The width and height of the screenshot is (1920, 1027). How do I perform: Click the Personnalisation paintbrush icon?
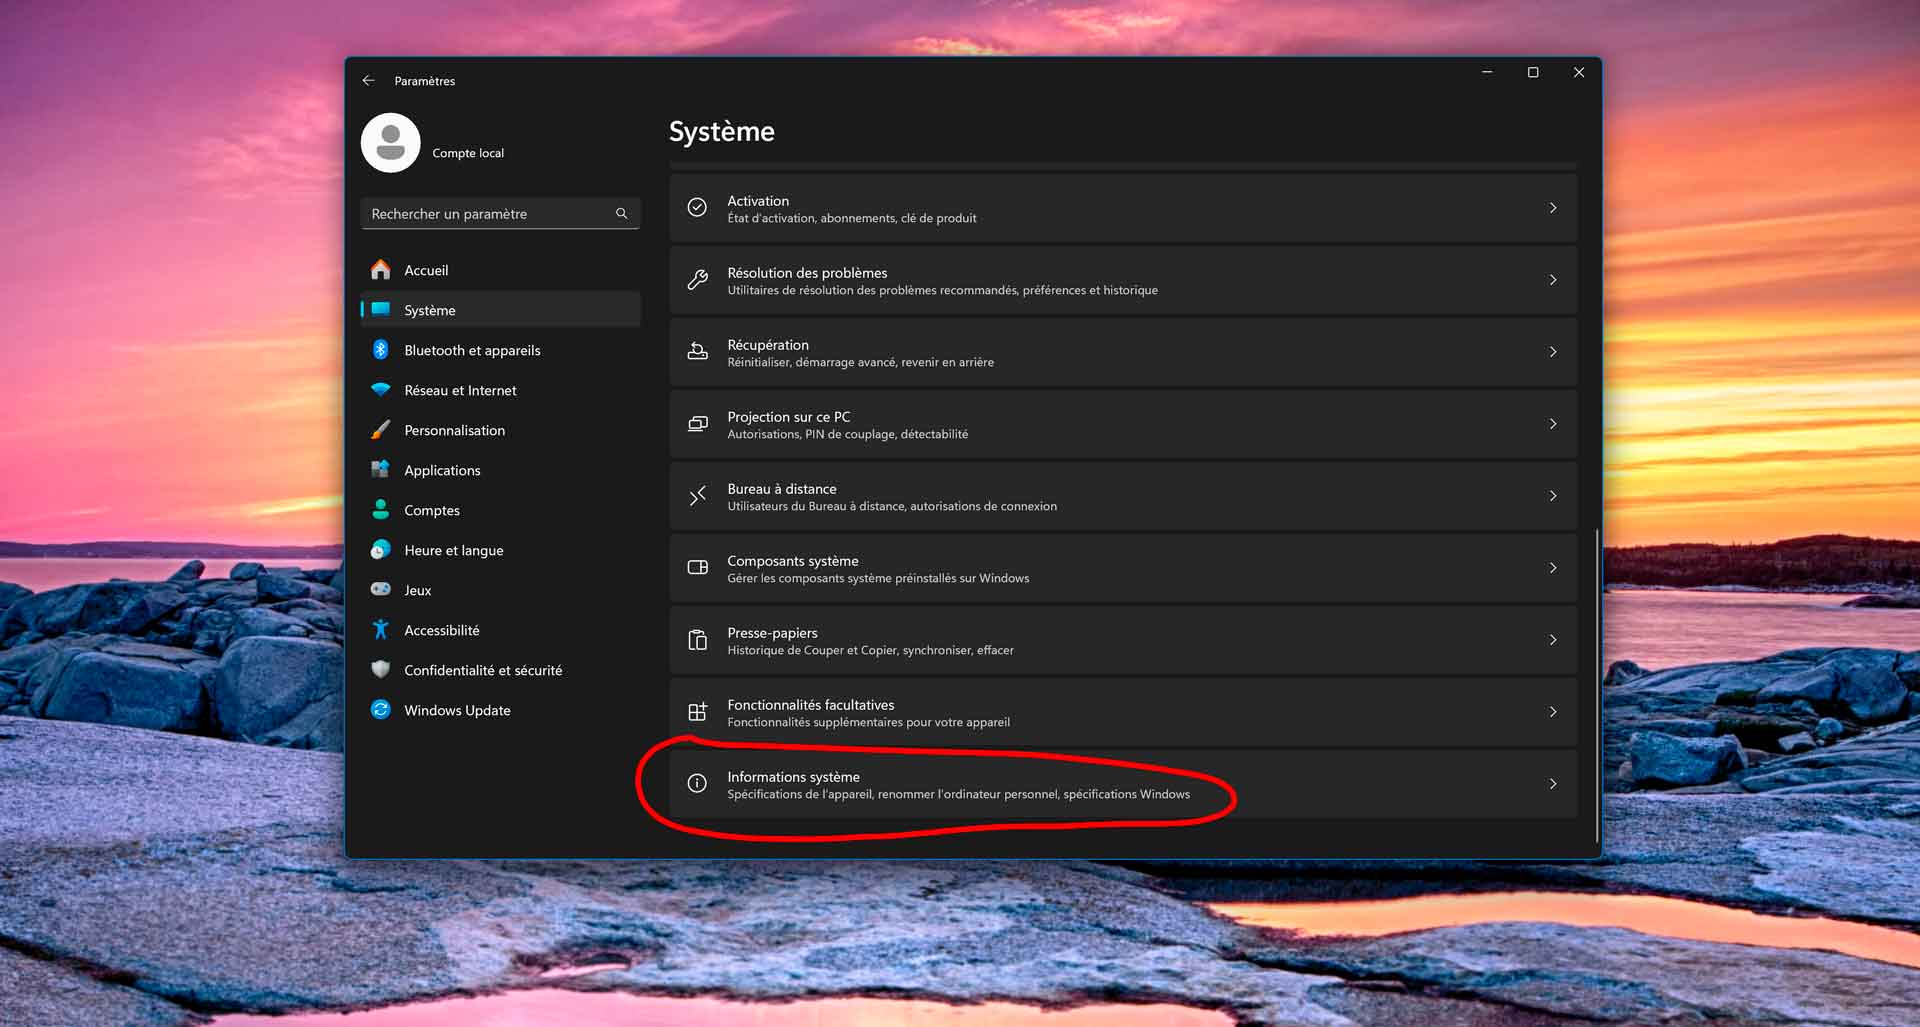click(x=380, y=430)
